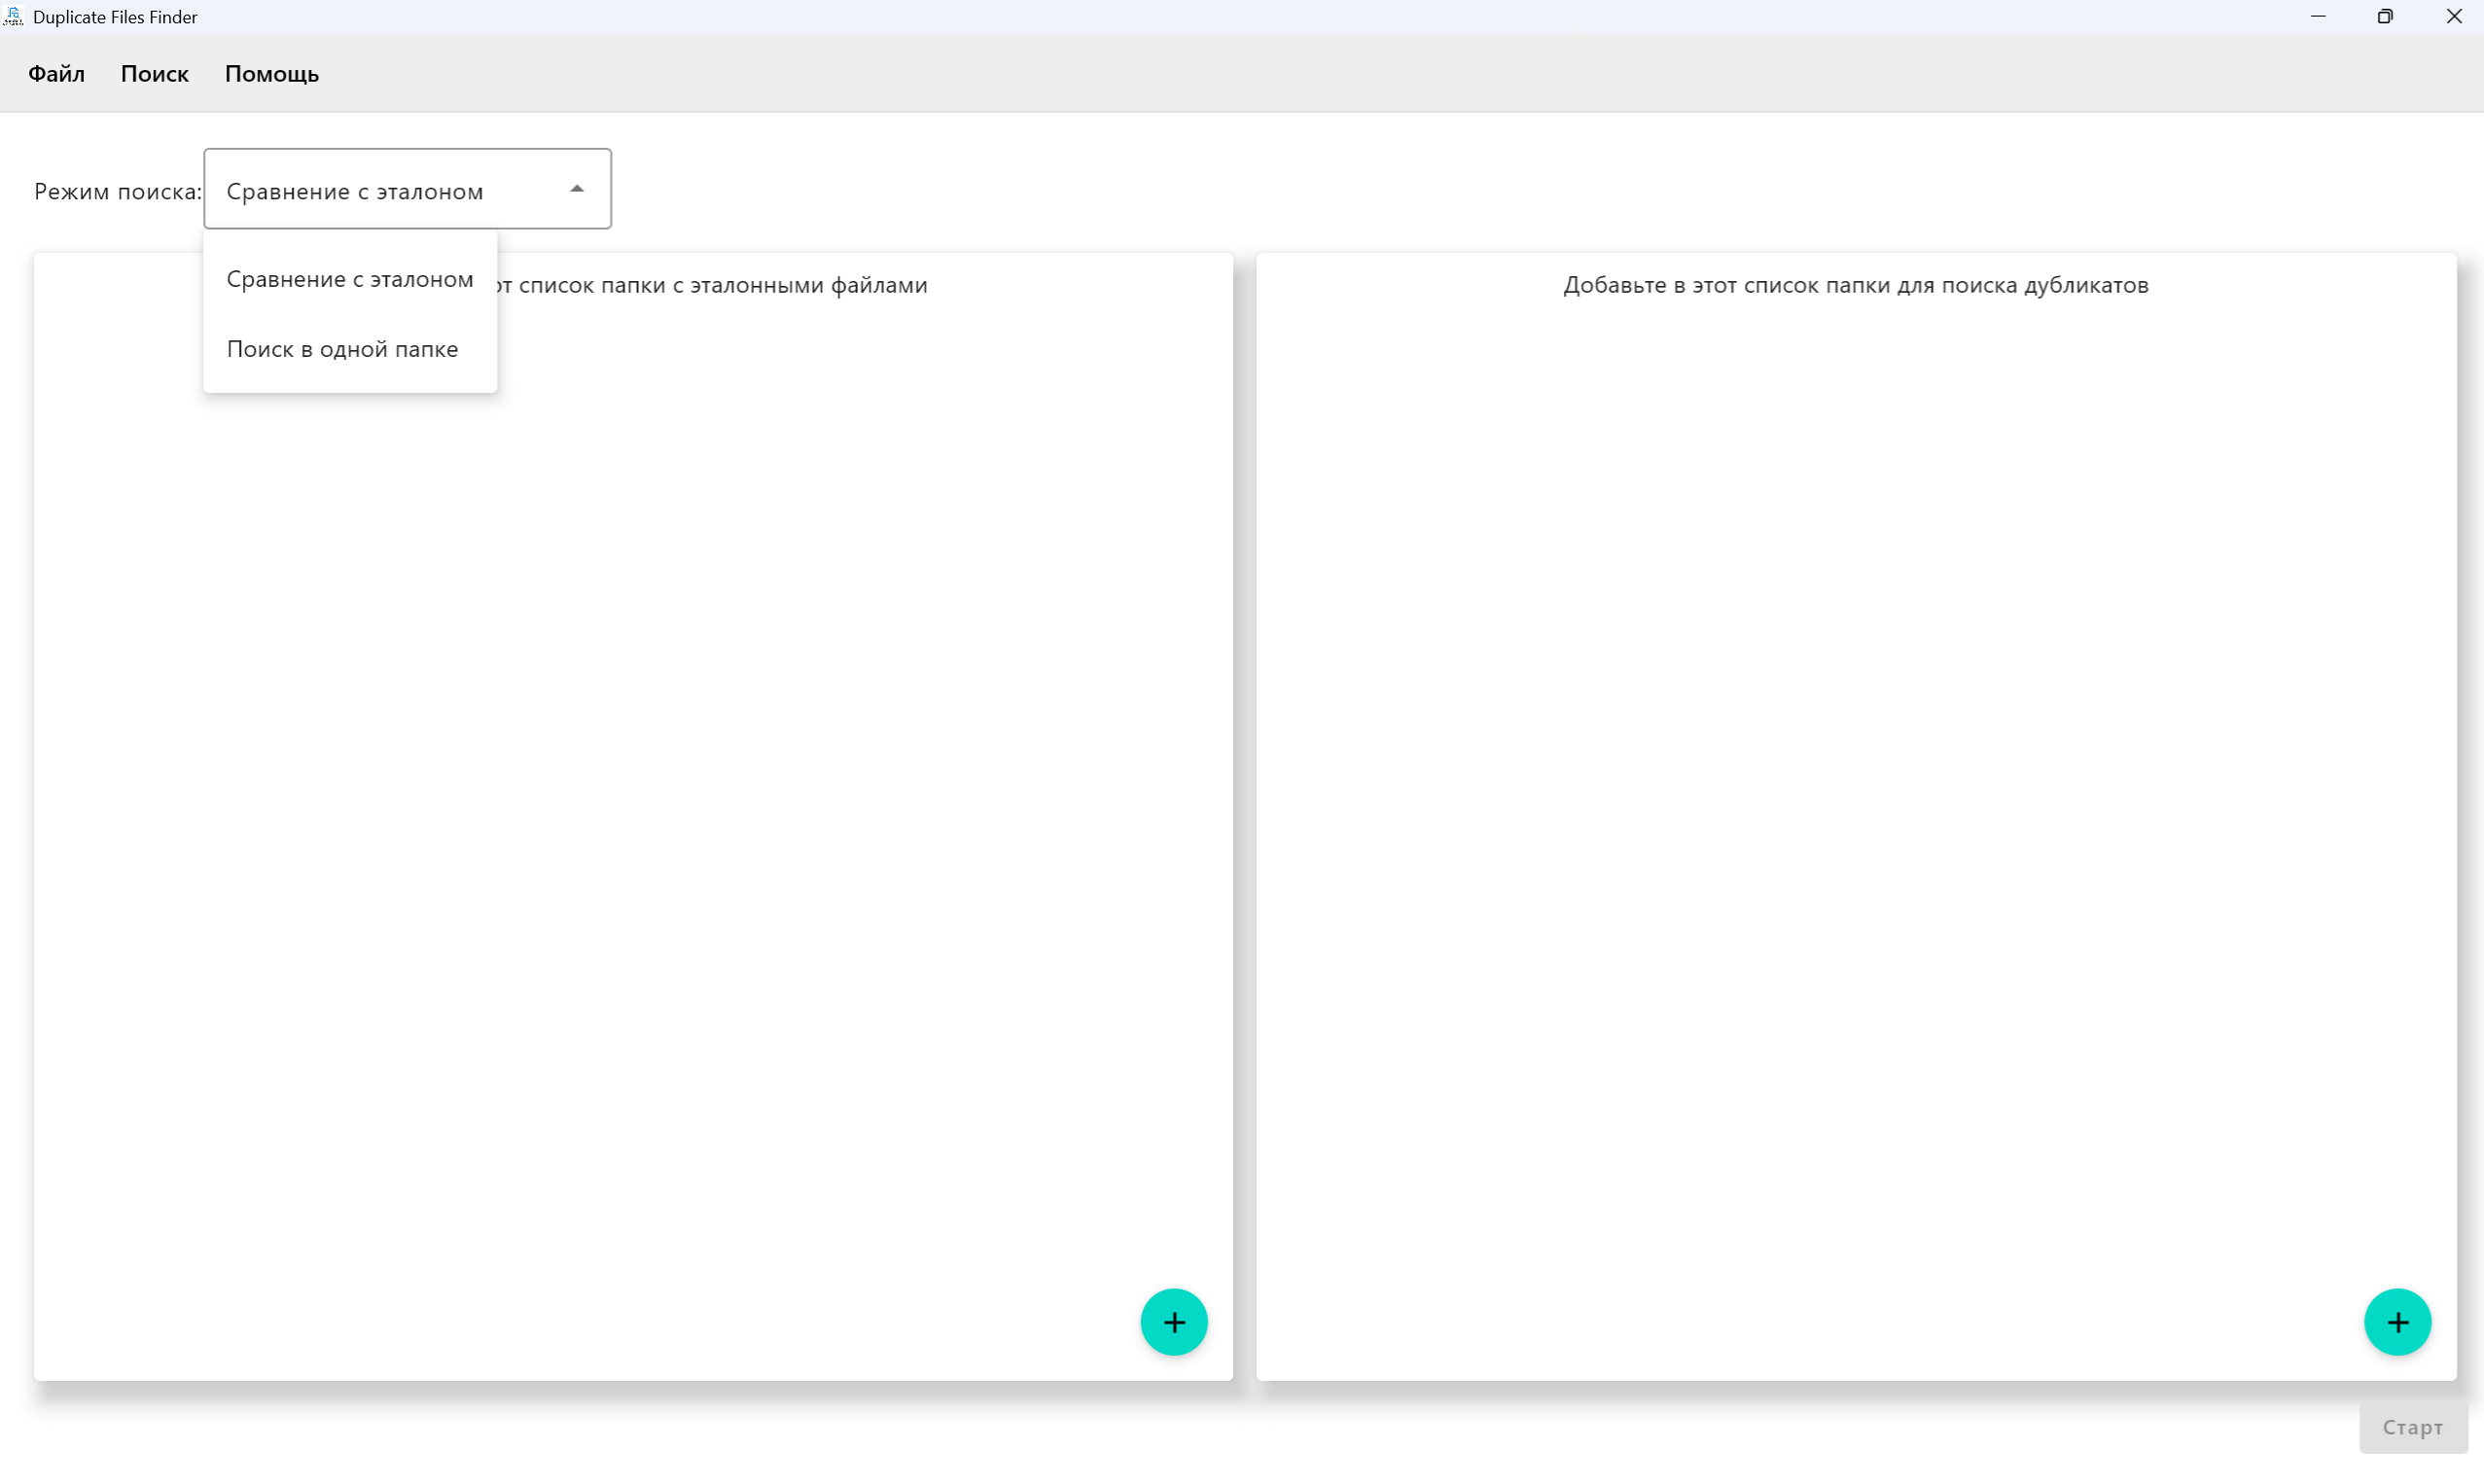Select 'Сравнение с эталоном' from the list
Screen dimensions: 2484x1484
pyautogui.click(x=349, y=279)
